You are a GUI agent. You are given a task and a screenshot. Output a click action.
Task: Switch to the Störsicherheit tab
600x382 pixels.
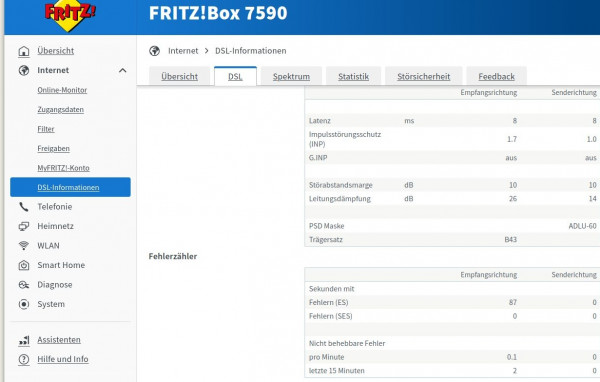pyautogui.click(x=424, y=77)
